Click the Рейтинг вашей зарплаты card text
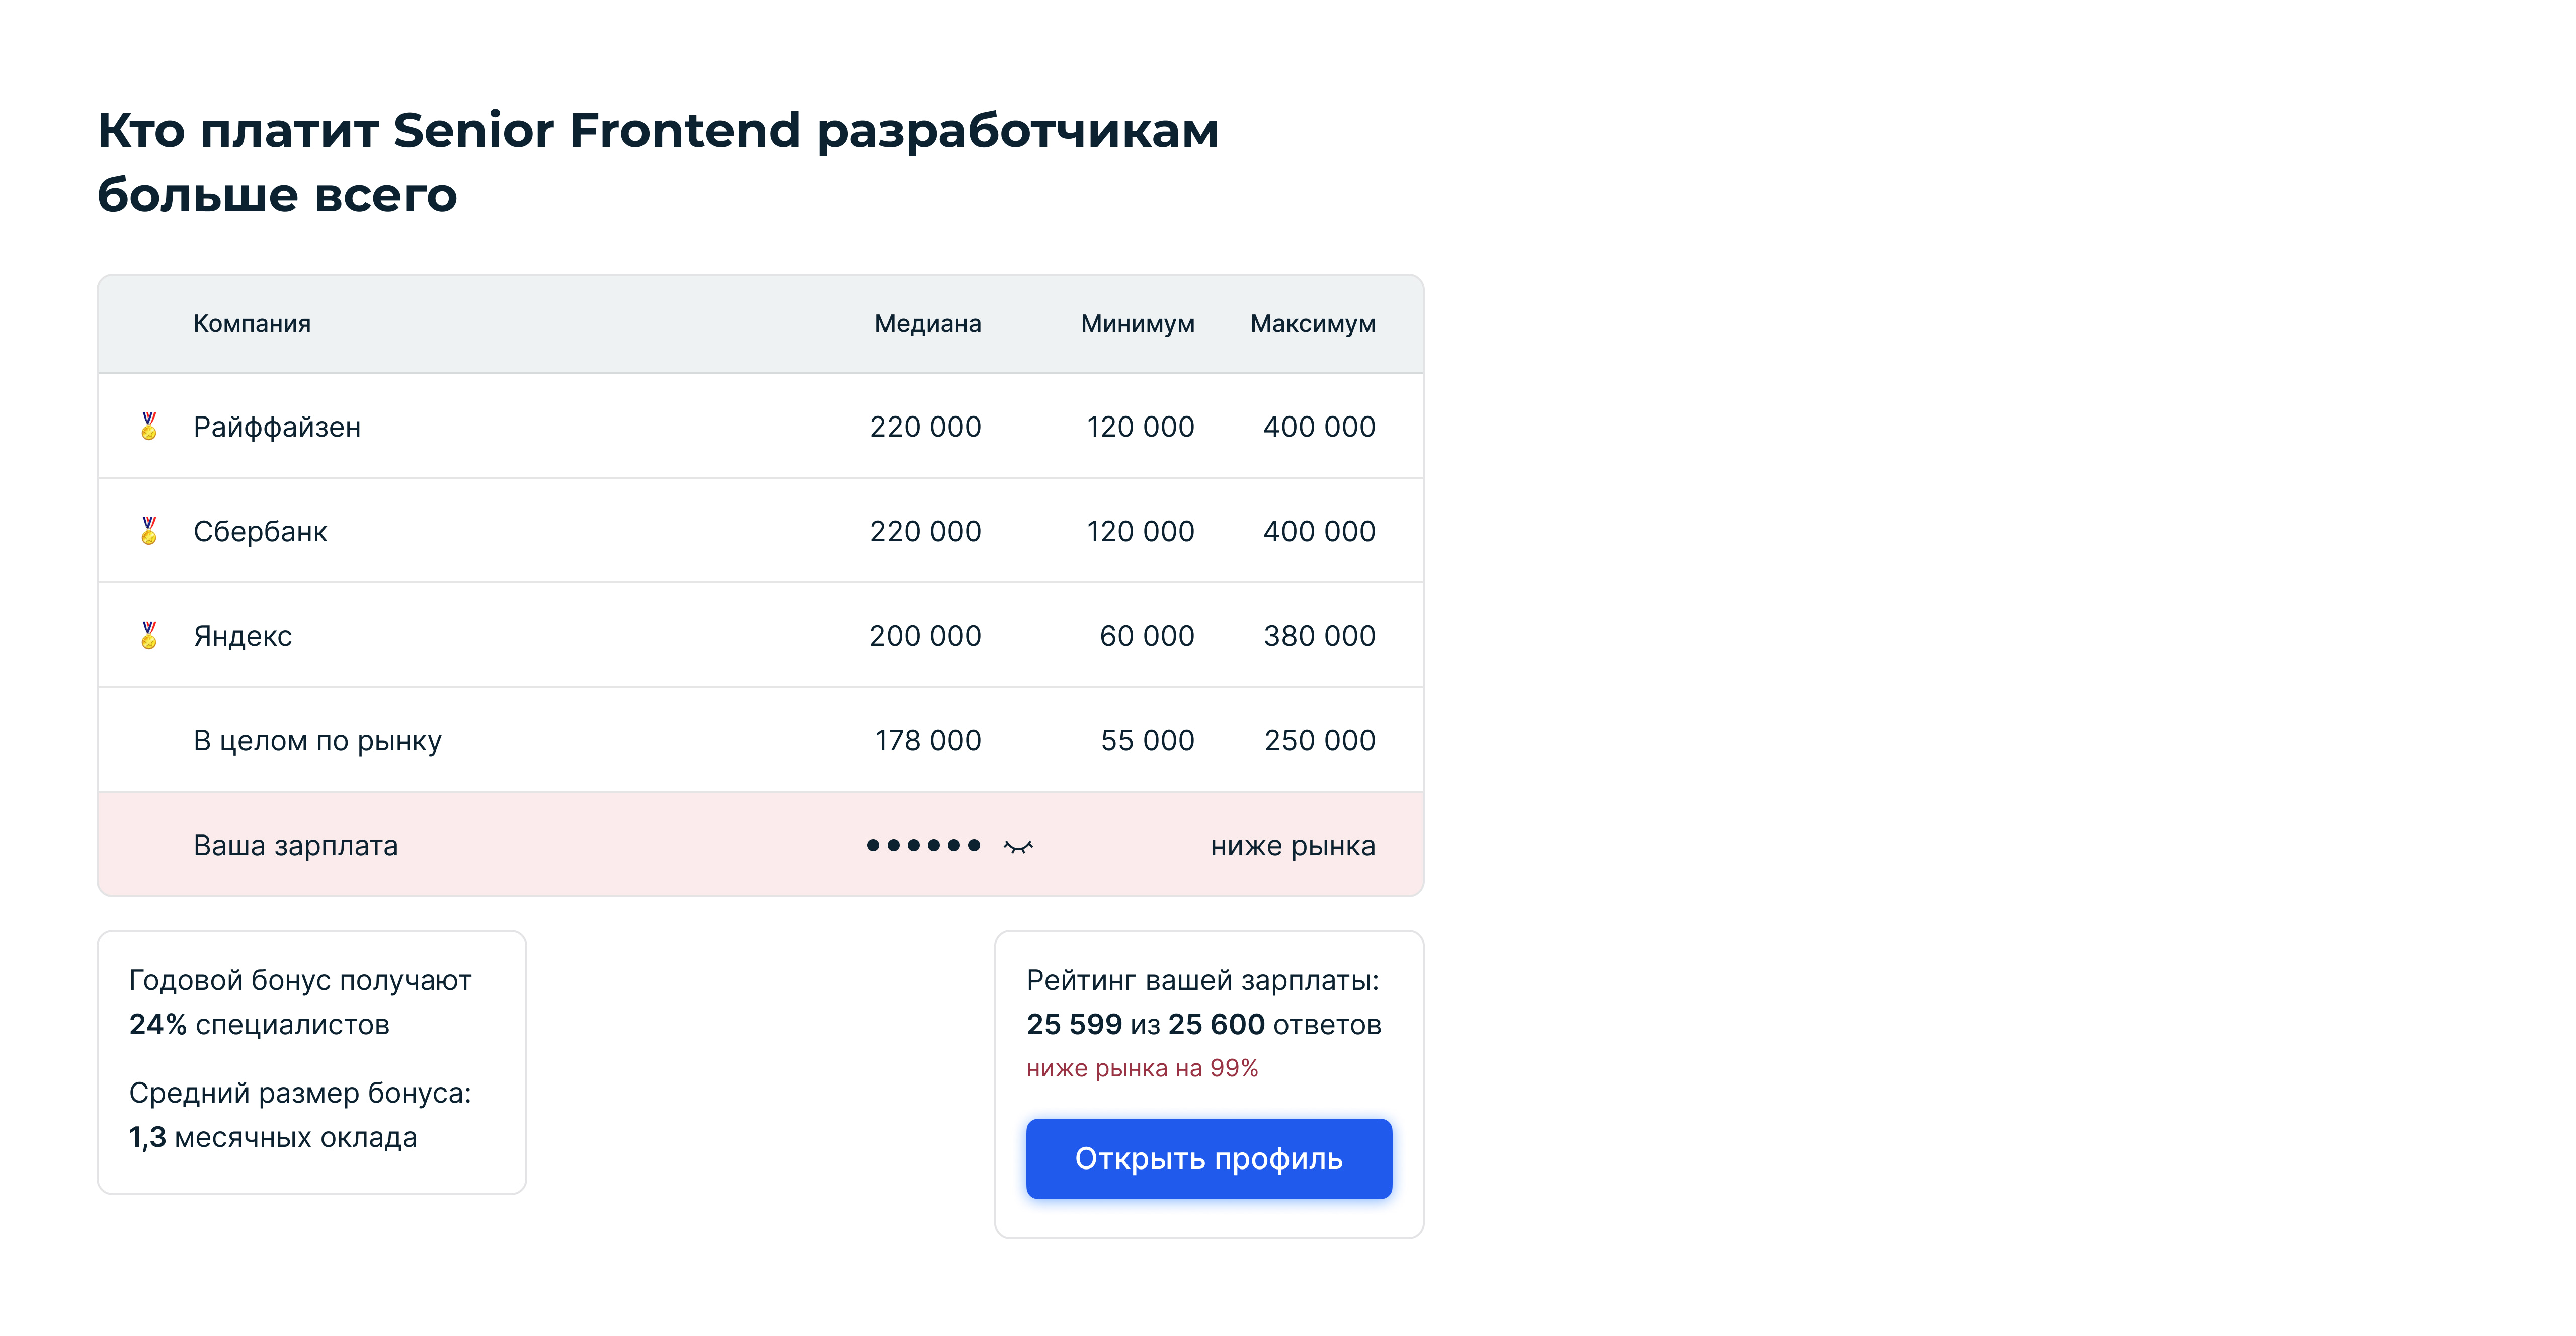Image resolution: width=2576 pixels, height=1336 pixels. click(1203, 1002)
